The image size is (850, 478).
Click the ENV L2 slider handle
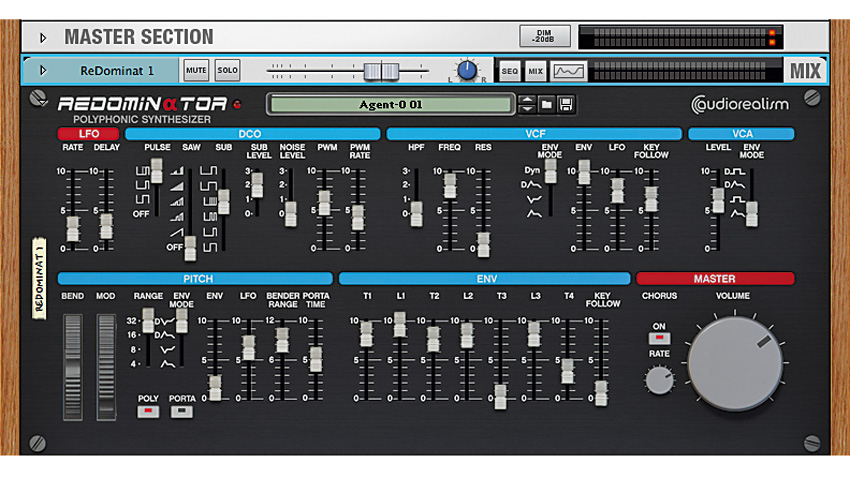tap(467, 335)
